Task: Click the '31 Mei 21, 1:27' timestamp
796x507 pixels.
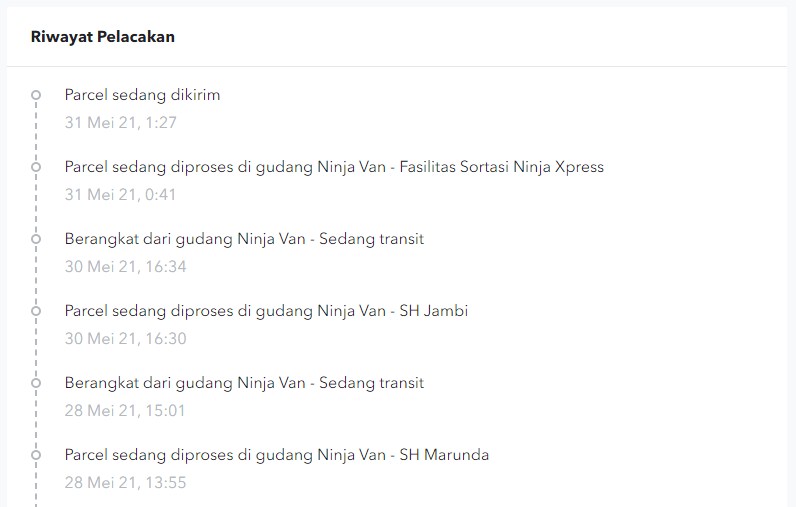Action: point(120,123)
